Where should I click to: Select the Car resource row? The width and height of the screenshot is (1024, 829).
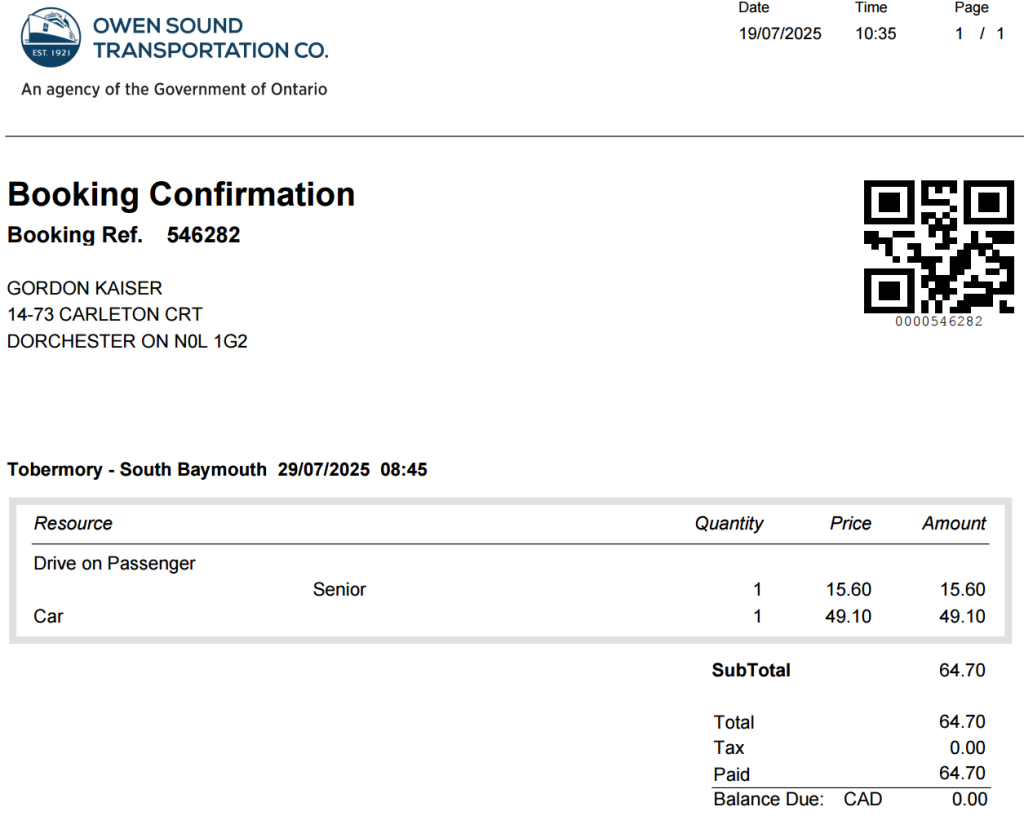point(510,617)
